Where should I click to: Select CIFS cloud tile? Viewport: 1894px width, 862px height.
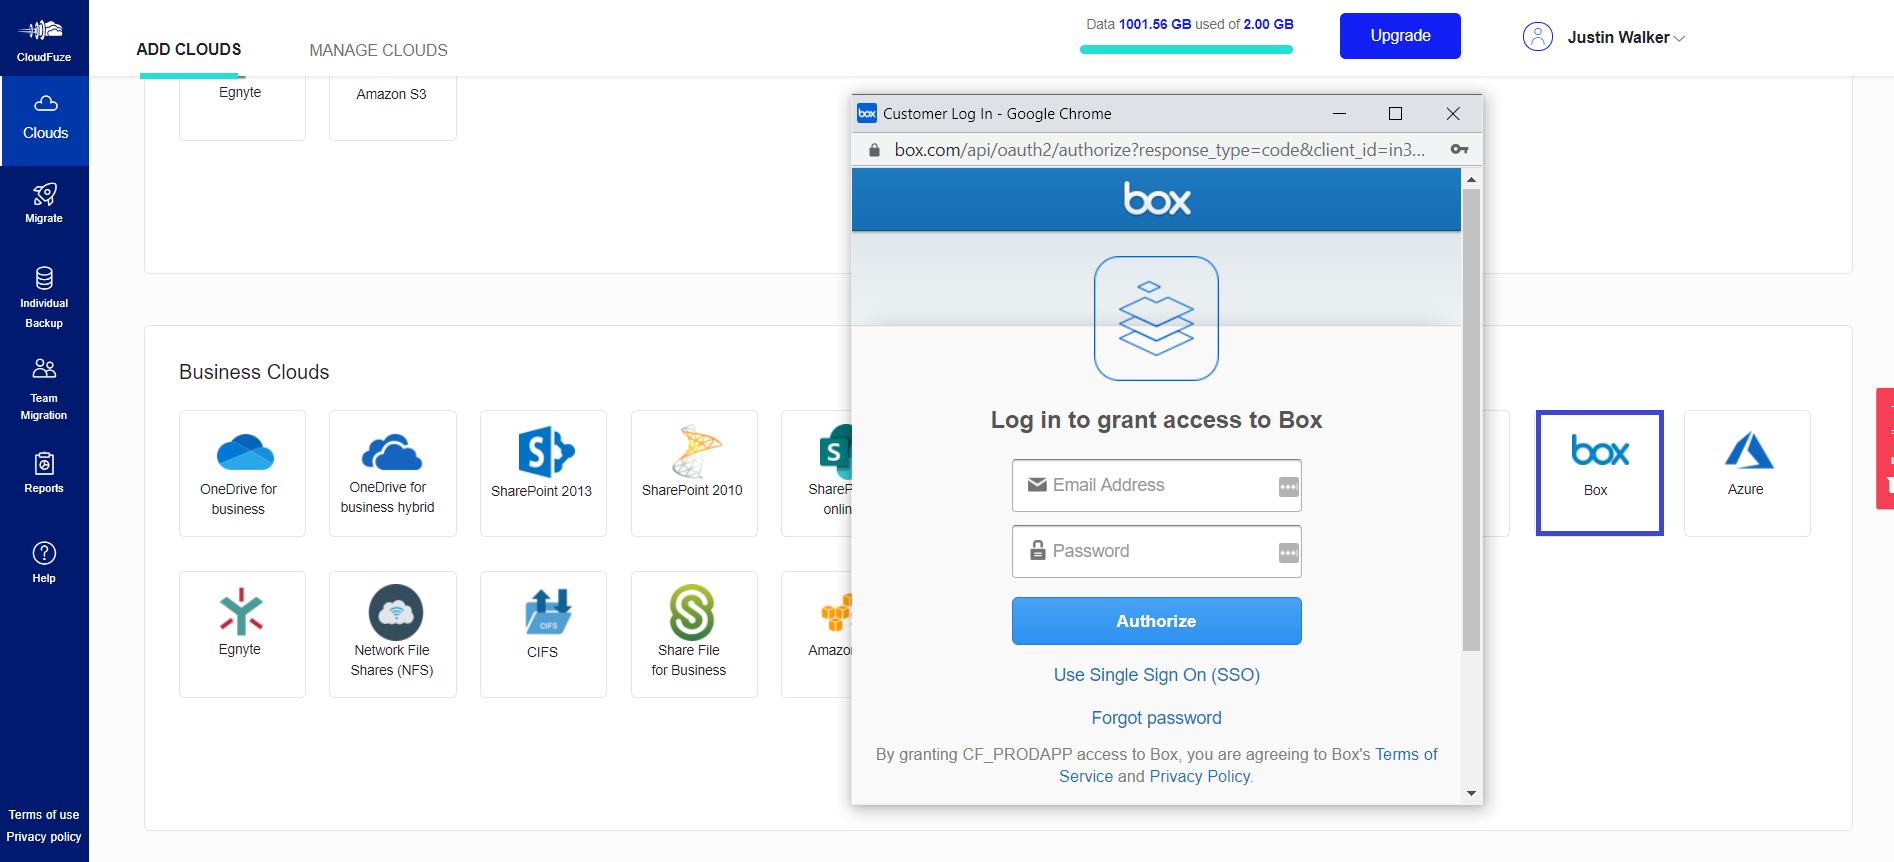pyautogui.click(x=543, y=634)
